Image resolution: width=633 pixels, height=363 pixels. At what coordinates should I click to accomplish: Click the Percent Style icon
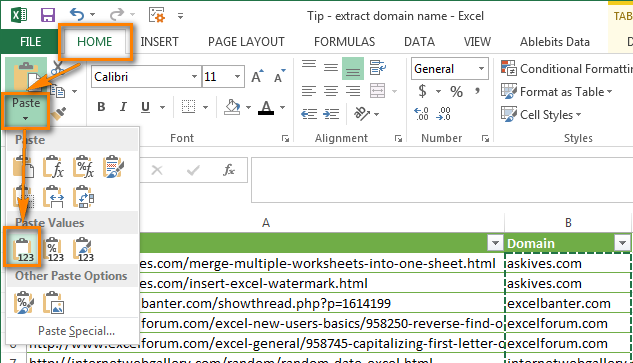coord(457,92)
